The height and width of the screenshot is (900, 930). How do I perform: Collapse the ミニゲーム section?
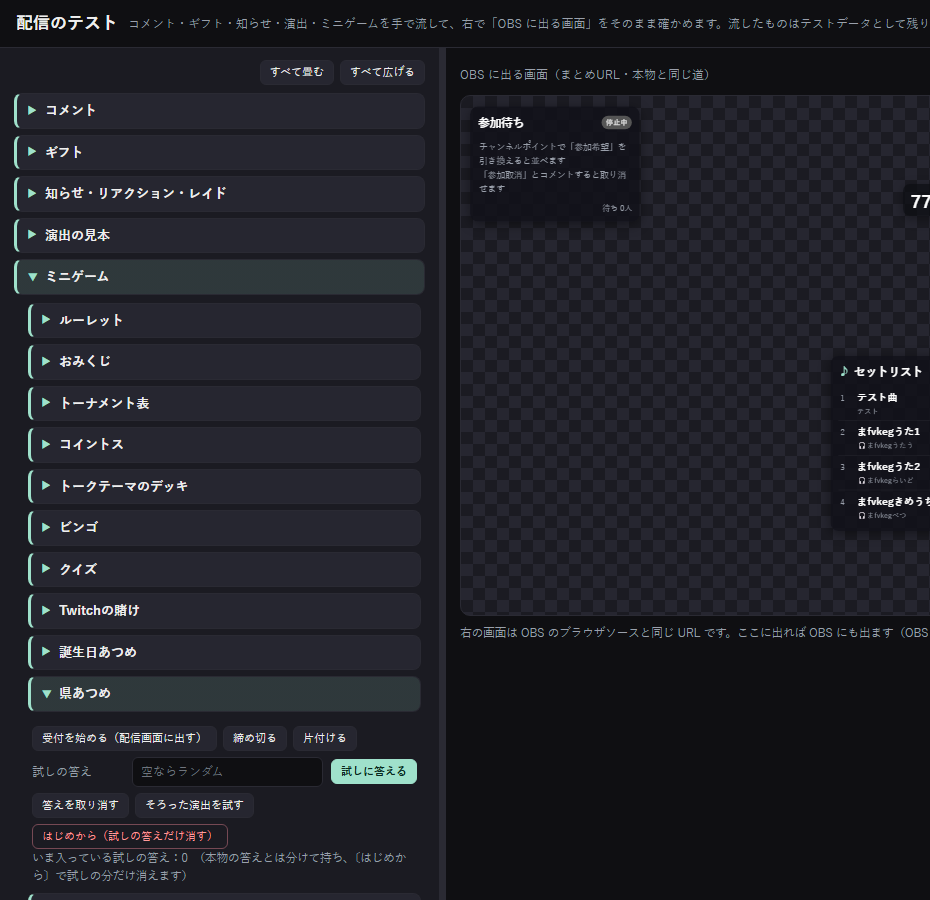click(219, 276)
